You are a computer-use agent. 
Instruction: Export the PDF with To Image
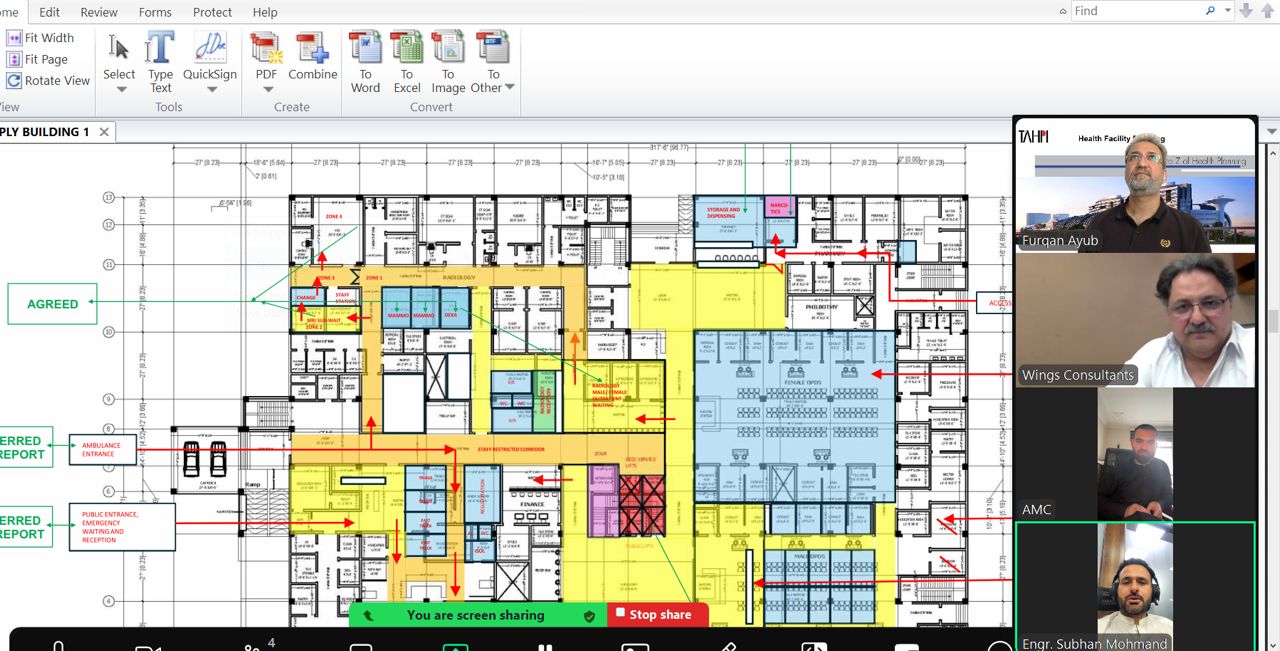[448, 60]
